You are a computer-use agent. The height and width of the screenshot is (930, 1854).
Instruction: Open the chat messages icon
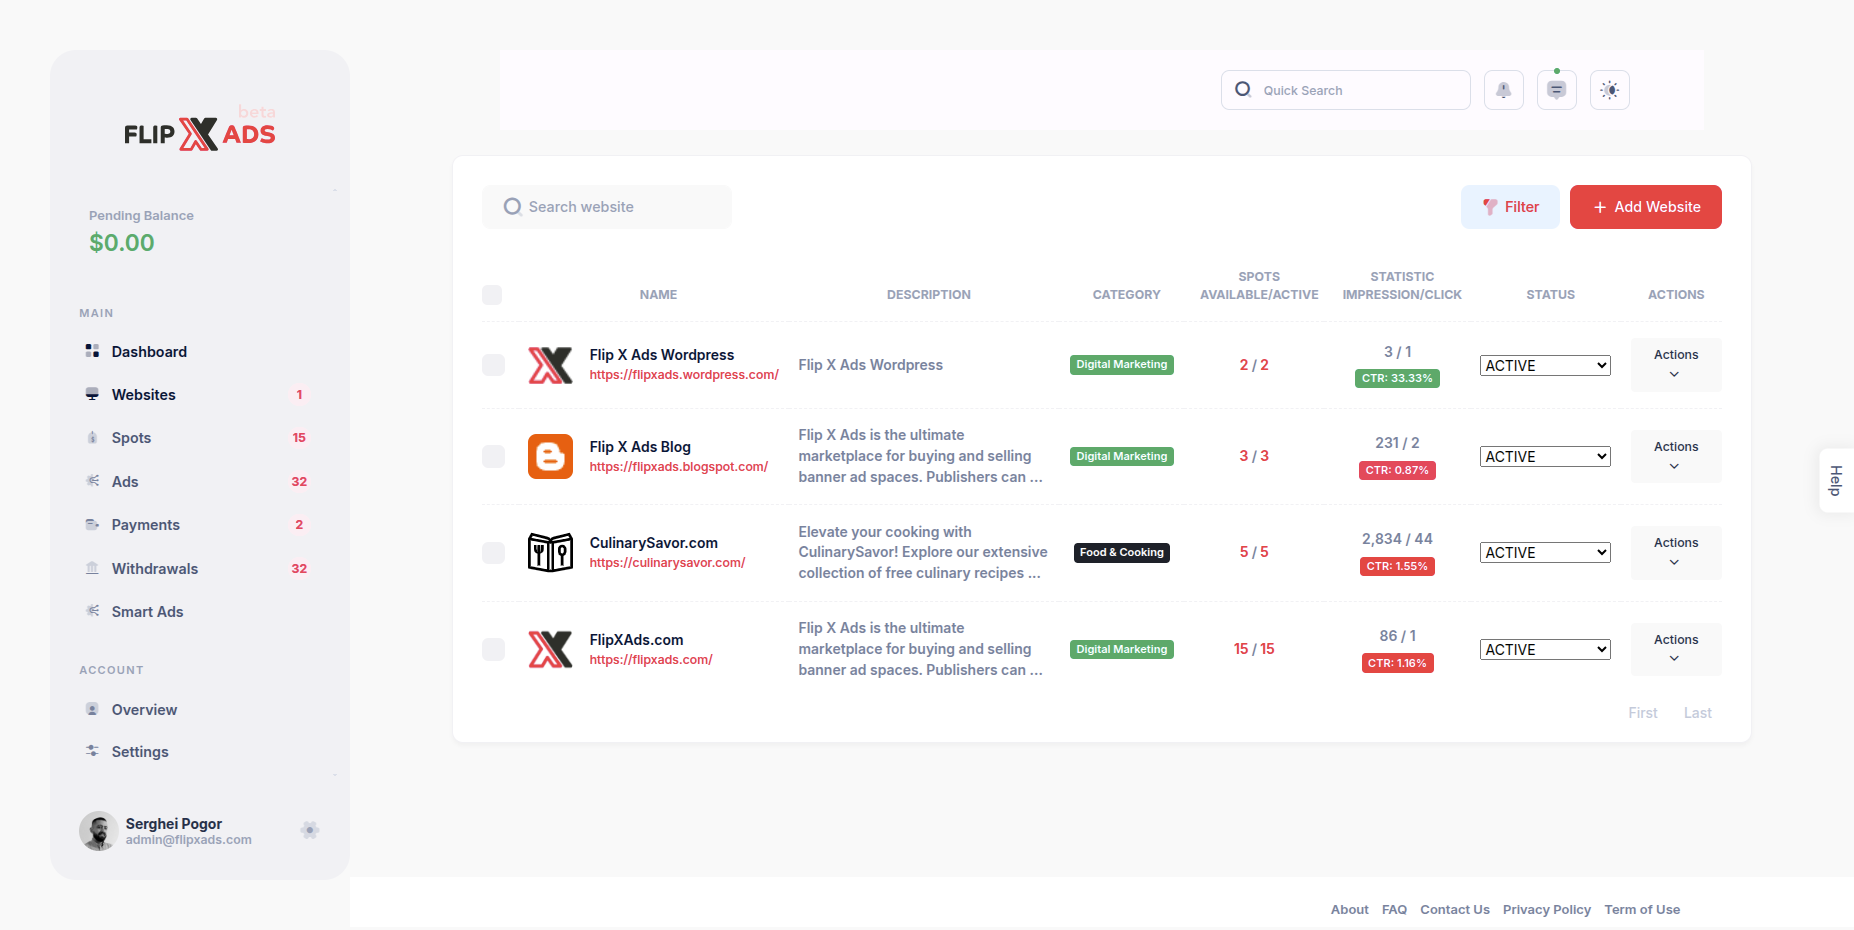[x=1556, y=90]
